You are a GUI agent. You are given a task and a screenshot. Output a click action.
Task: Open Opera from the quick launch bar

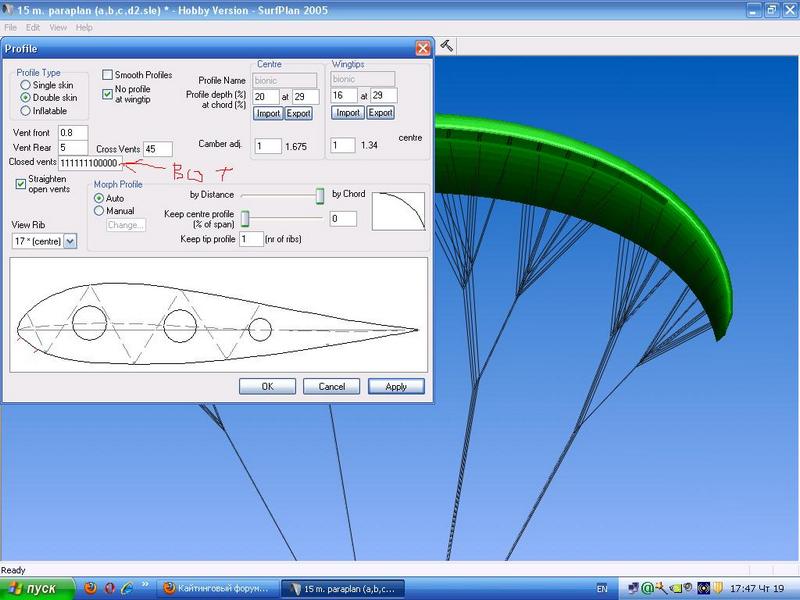[109, 588]
